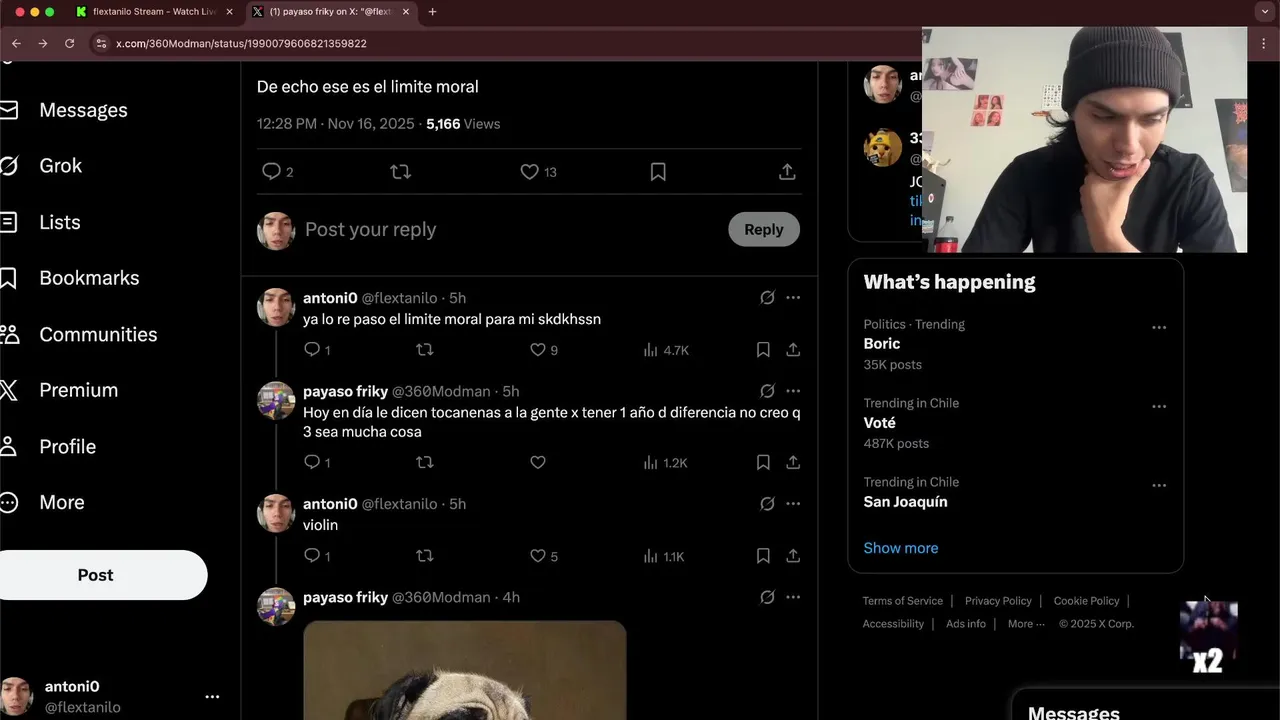Open more options on the 'violin' reply

click(x=793, y=504)
